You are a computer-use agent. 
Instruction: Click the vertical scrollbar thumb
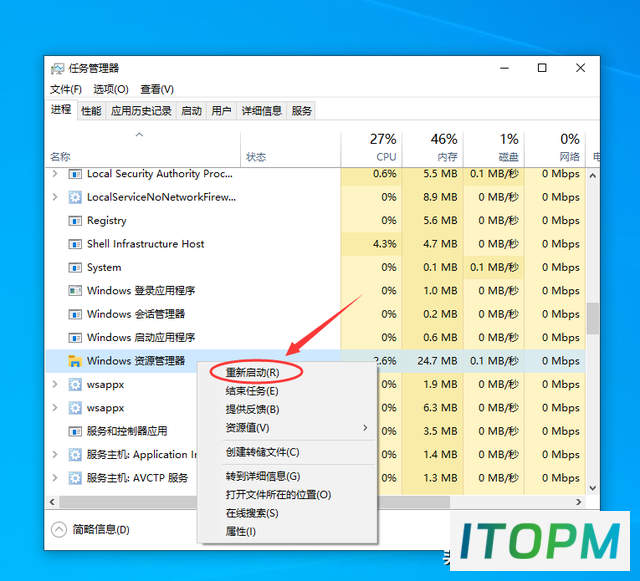(593, 318)
